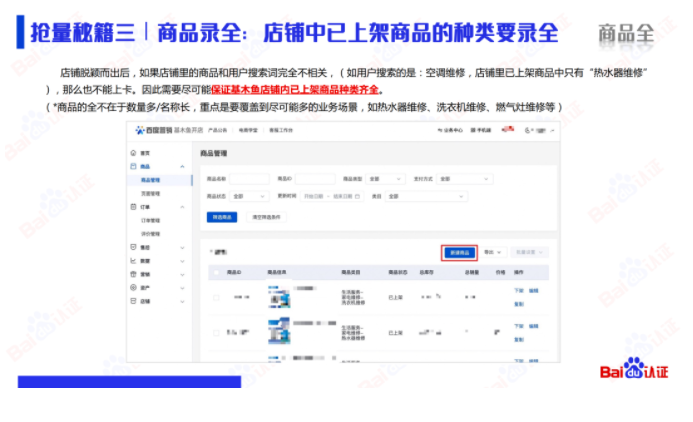Screen dimensions: 693x422
Task: Click the blue 筛选商品 filter button
Action: 222,217
